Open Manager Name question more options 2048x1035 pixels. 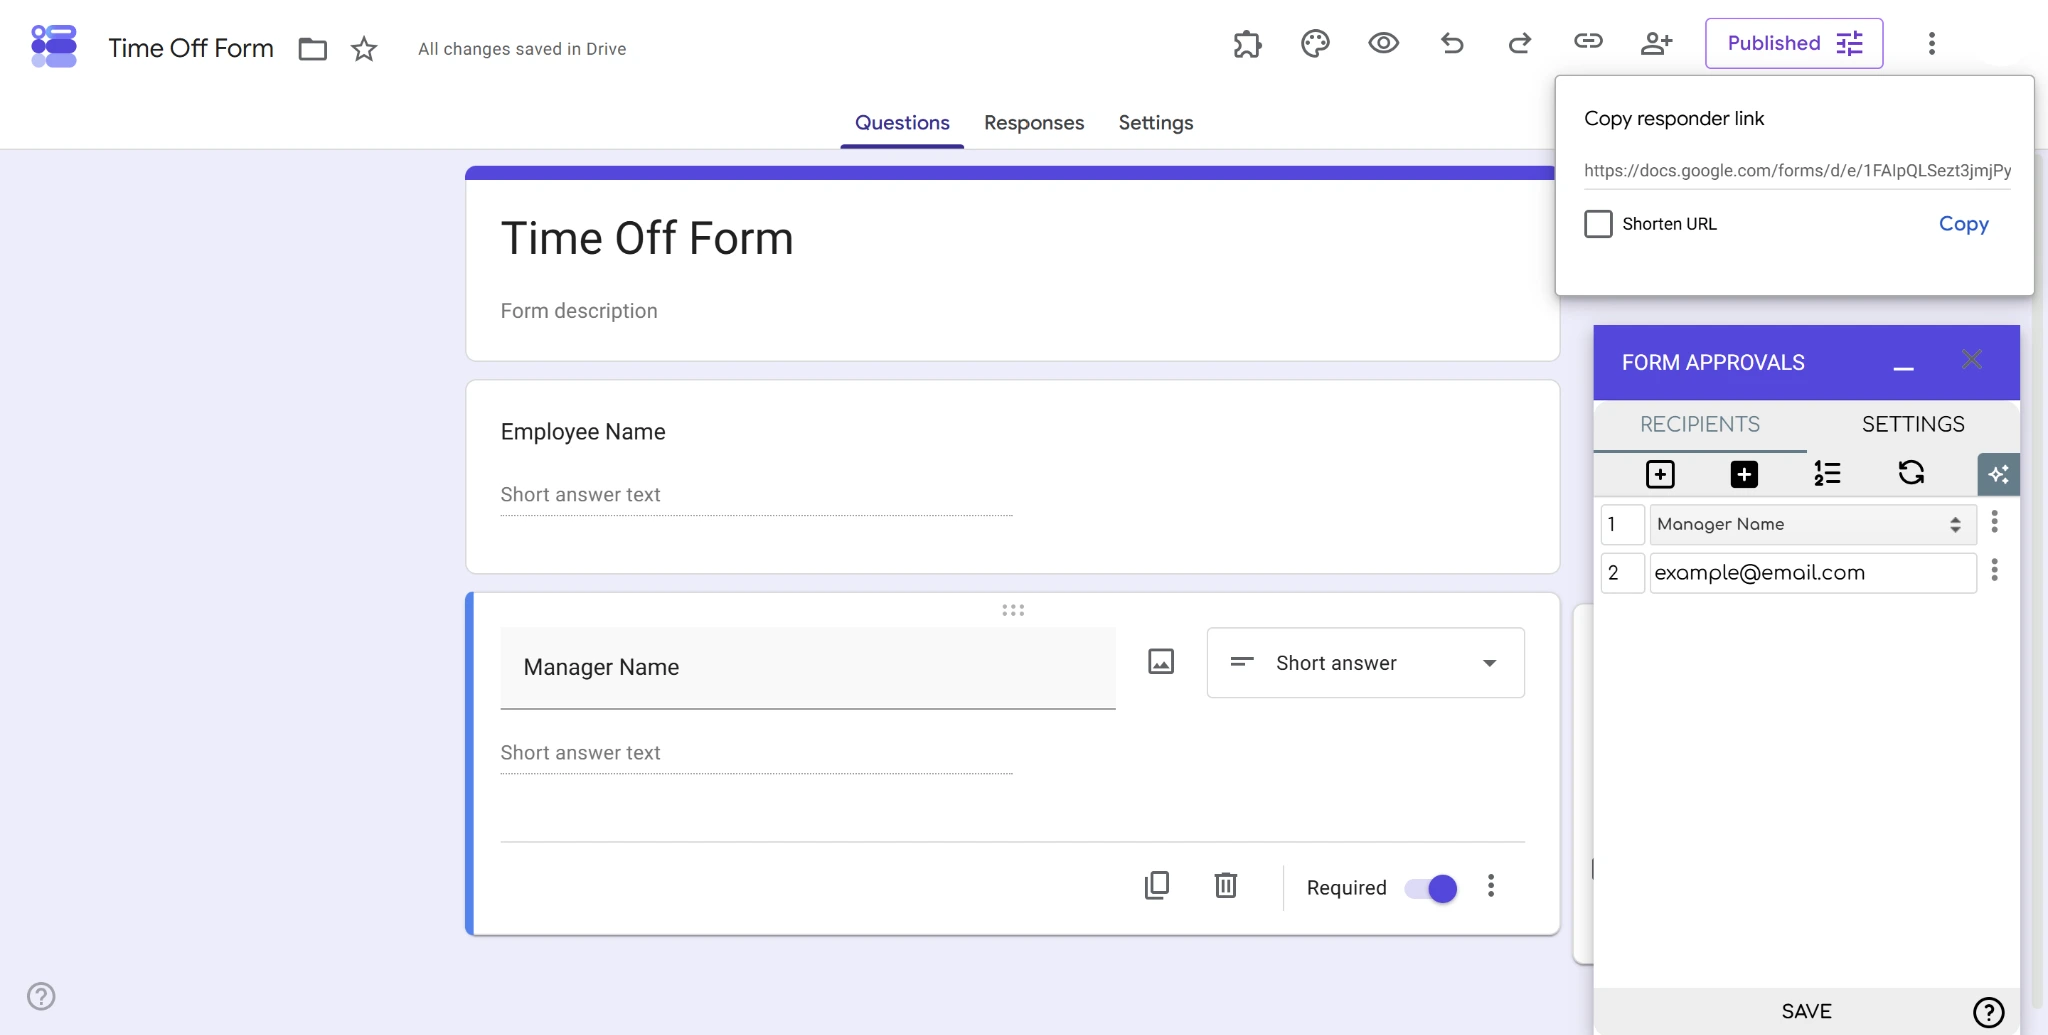(x=1491, y=886)
